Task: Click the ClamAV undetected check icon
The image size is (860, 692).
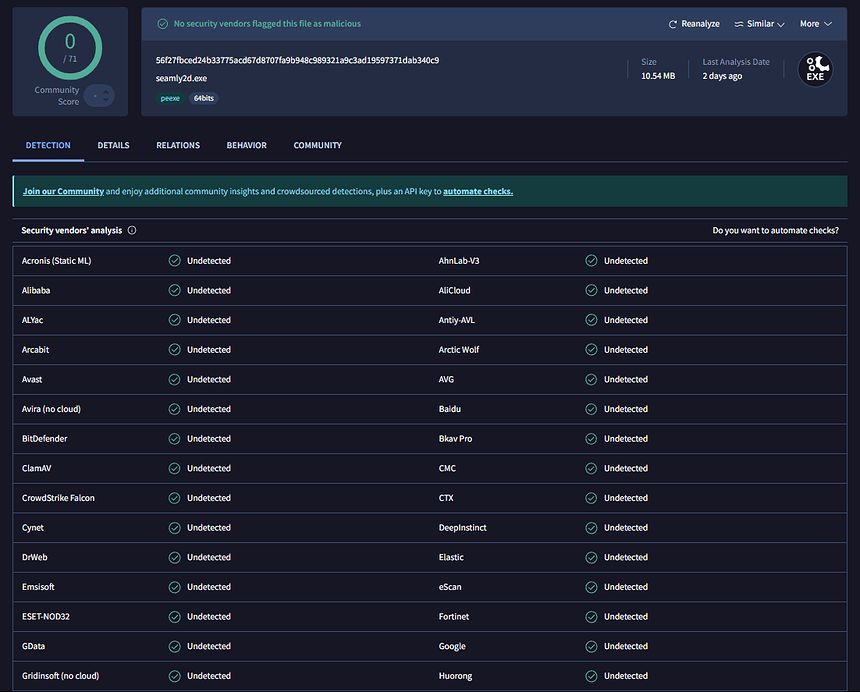Action: click(x=174, y=468)
